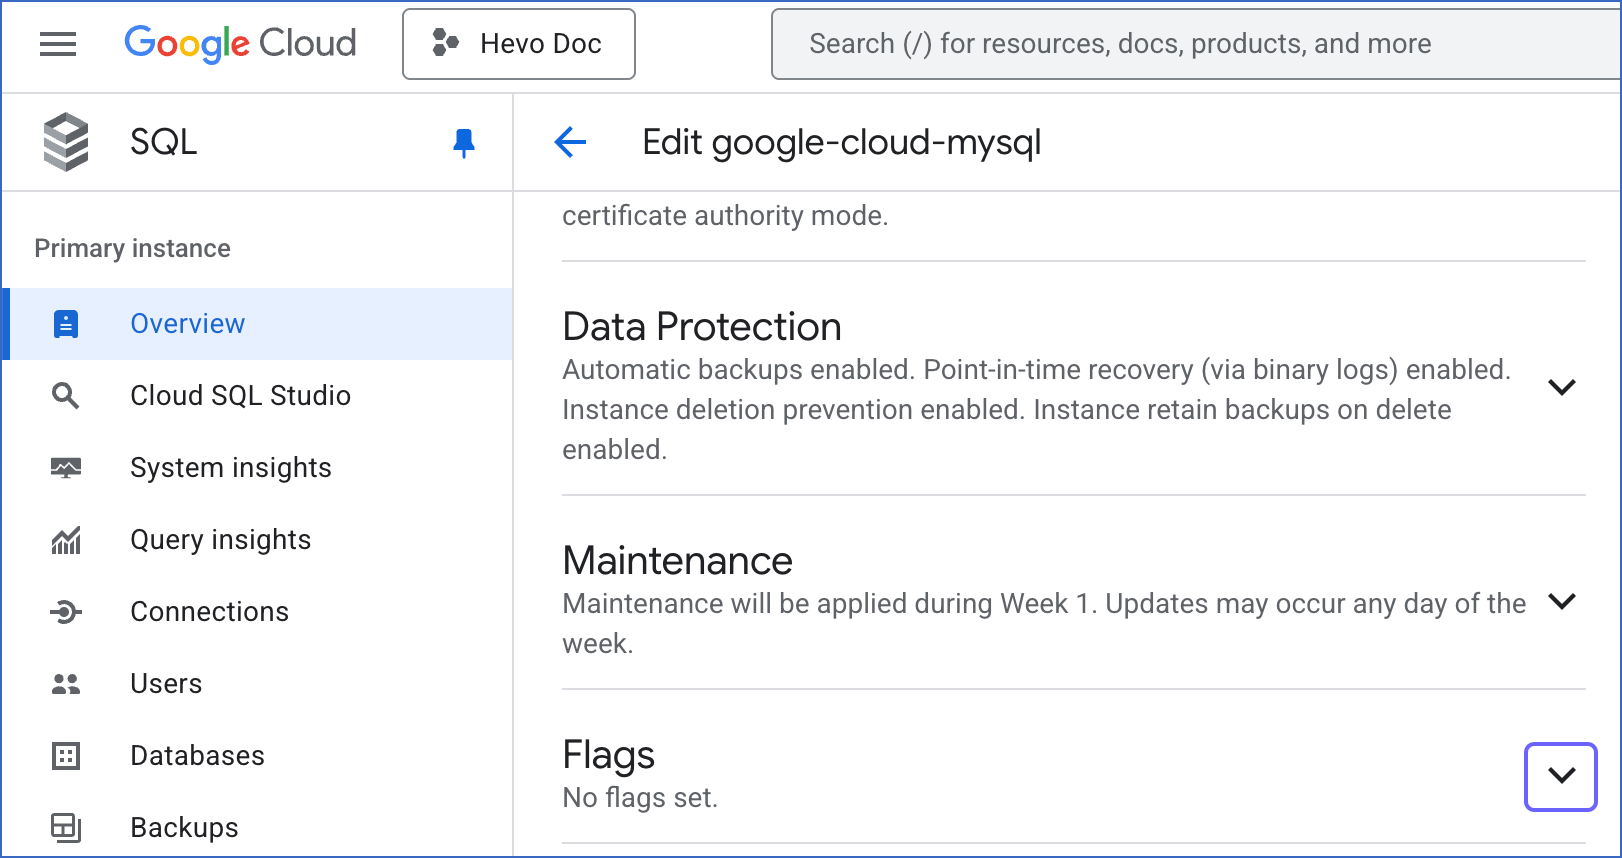The image size is (1622, 858).
Task: Click the 'No flags set.' text
Action: (640, 798)
